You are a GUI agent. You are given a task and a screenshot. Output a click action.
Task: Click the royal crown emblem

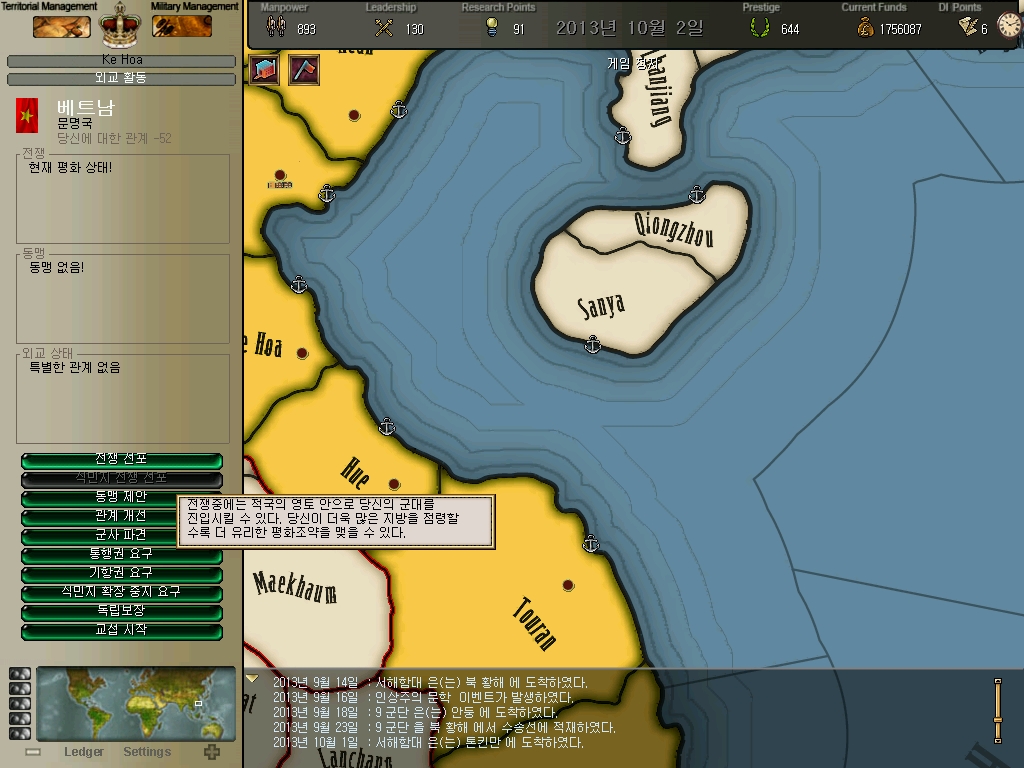[120, 25]
